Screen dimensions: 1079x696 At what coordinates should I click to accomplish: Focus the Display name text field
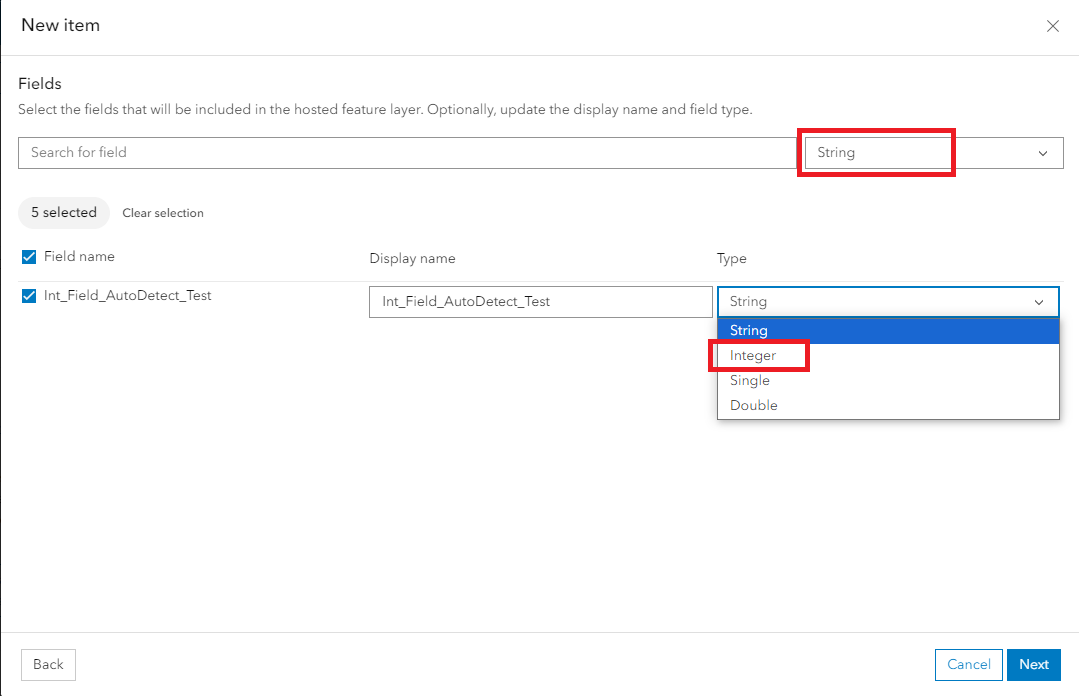[x=540, y=302]
